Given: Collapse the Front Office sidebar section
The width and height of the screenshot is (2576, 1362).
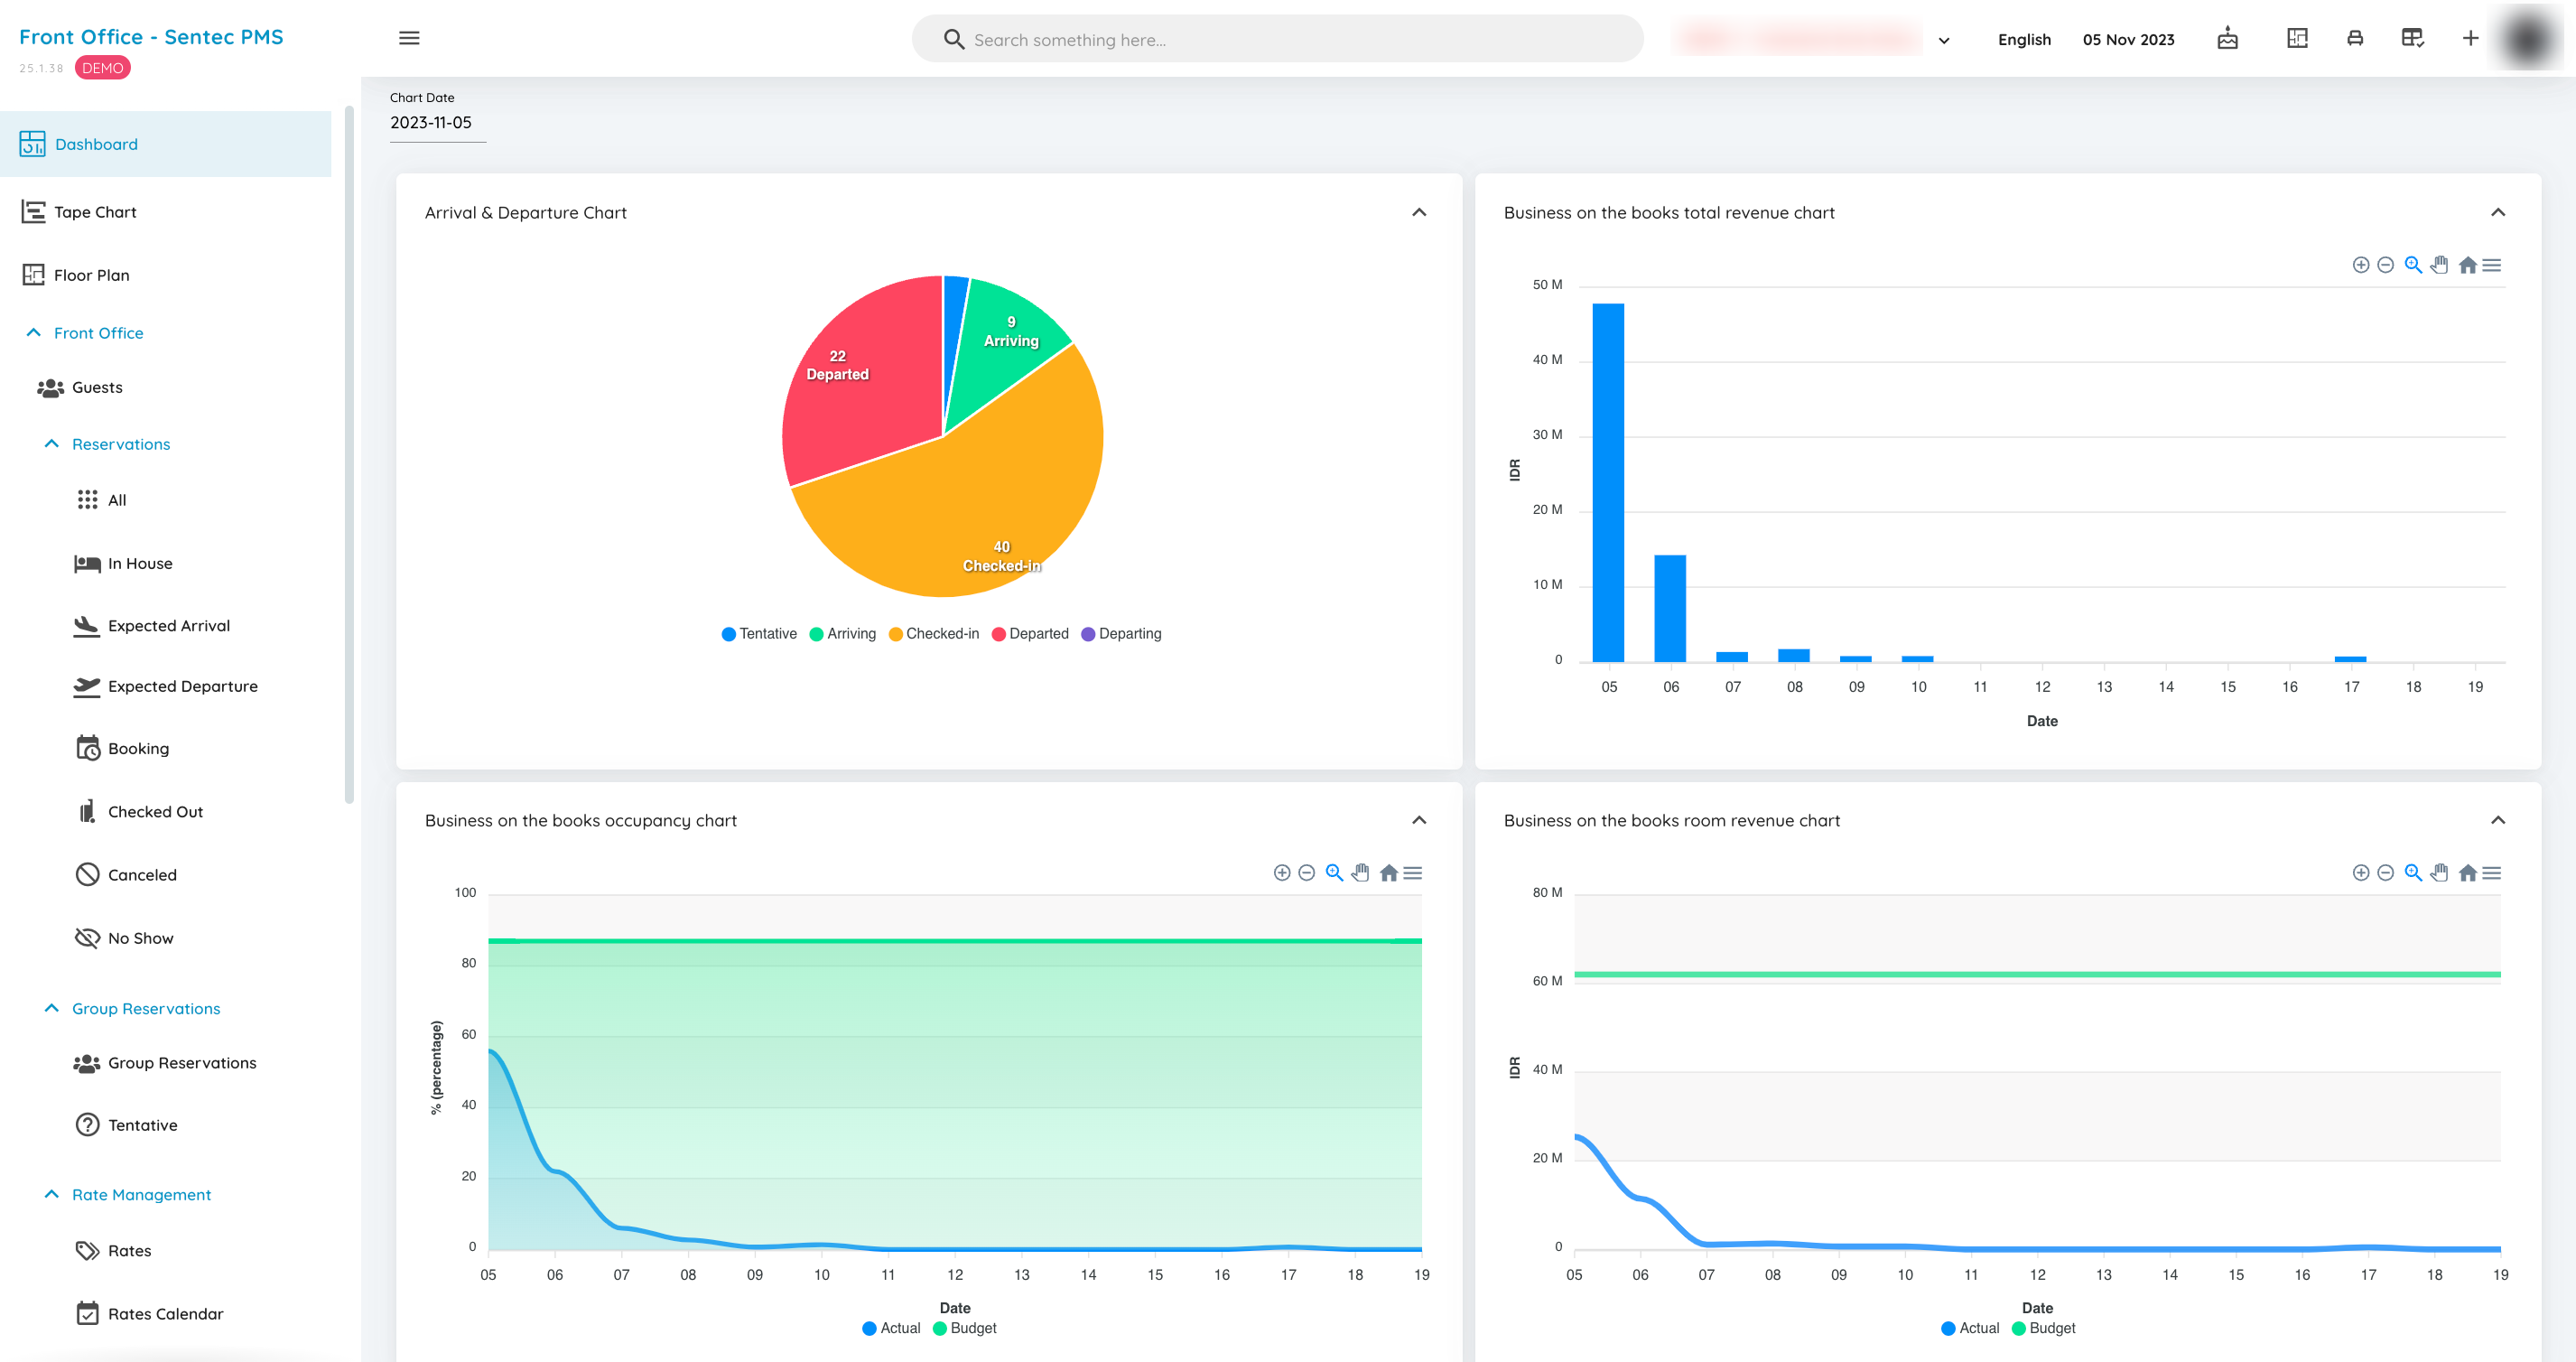Looking at the screenshot, I should pyautogui.click(x=85, y=333).
